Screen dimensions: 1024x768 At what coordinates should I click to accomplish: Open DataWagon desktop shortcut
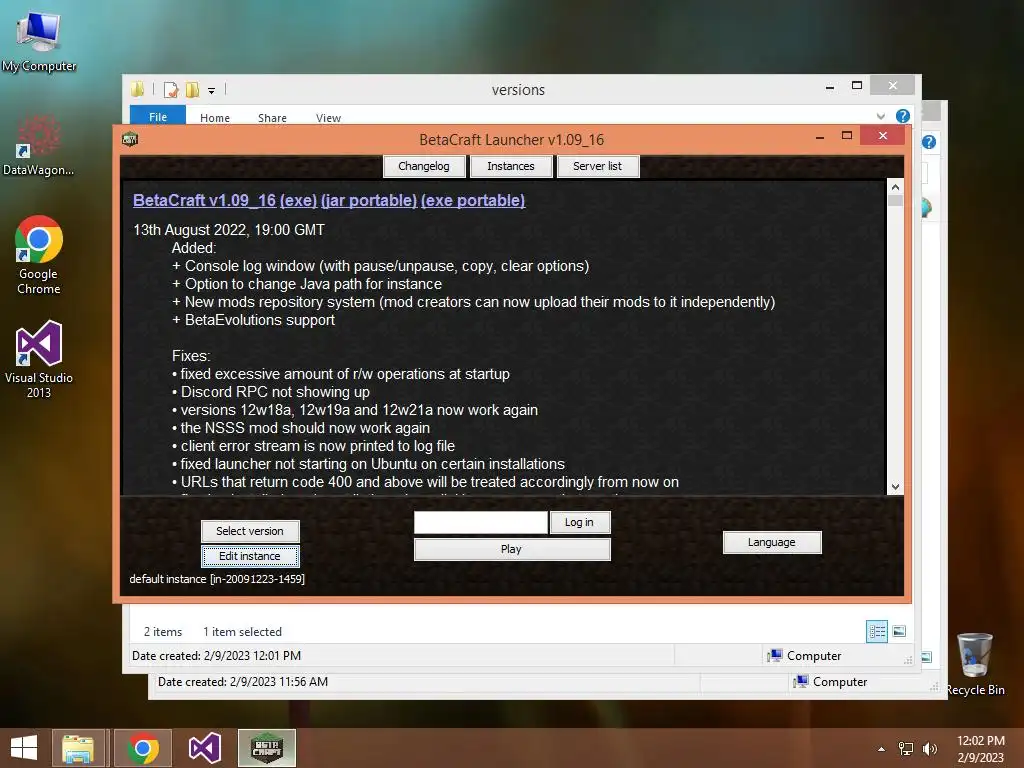click(39, 146)
